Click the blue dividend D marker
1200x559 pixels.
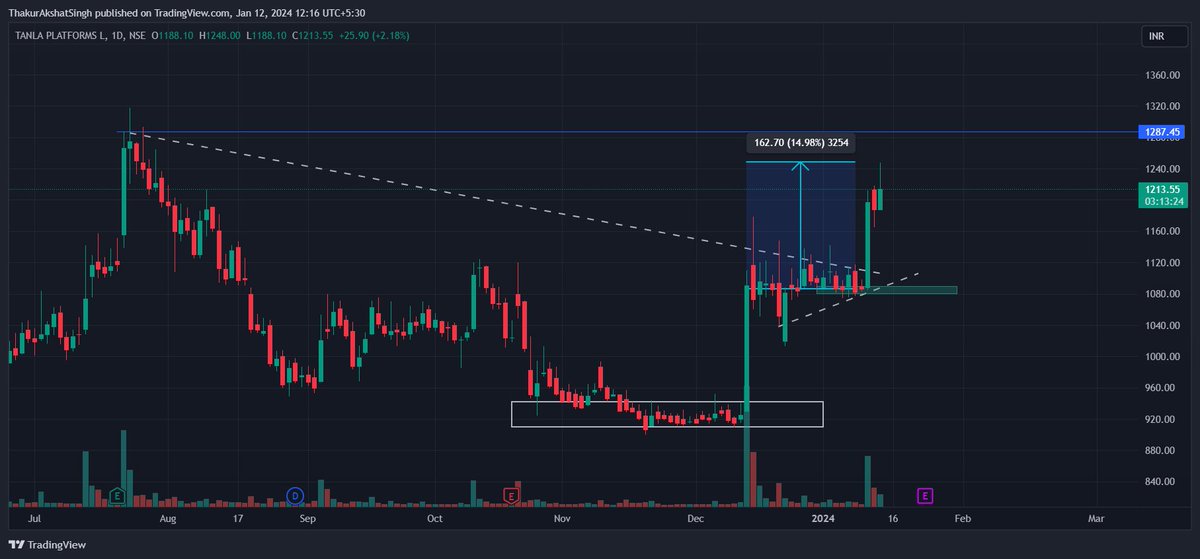[295, 495]
